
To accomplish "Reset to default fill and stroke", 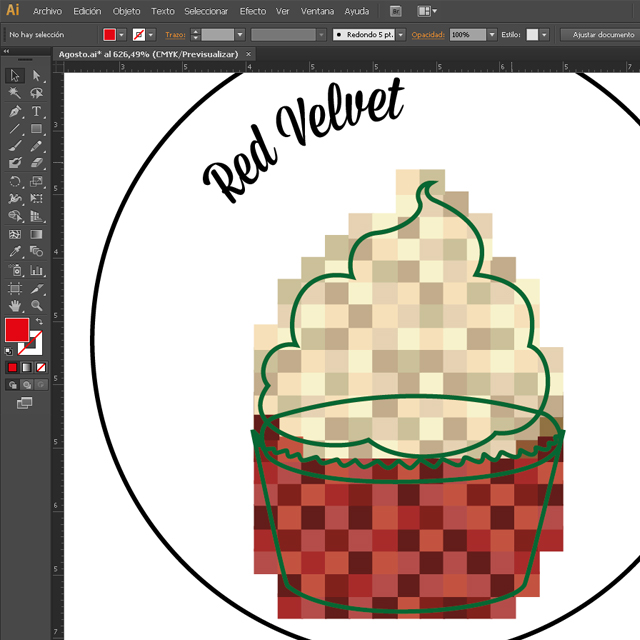I will [x=9, y=351].
